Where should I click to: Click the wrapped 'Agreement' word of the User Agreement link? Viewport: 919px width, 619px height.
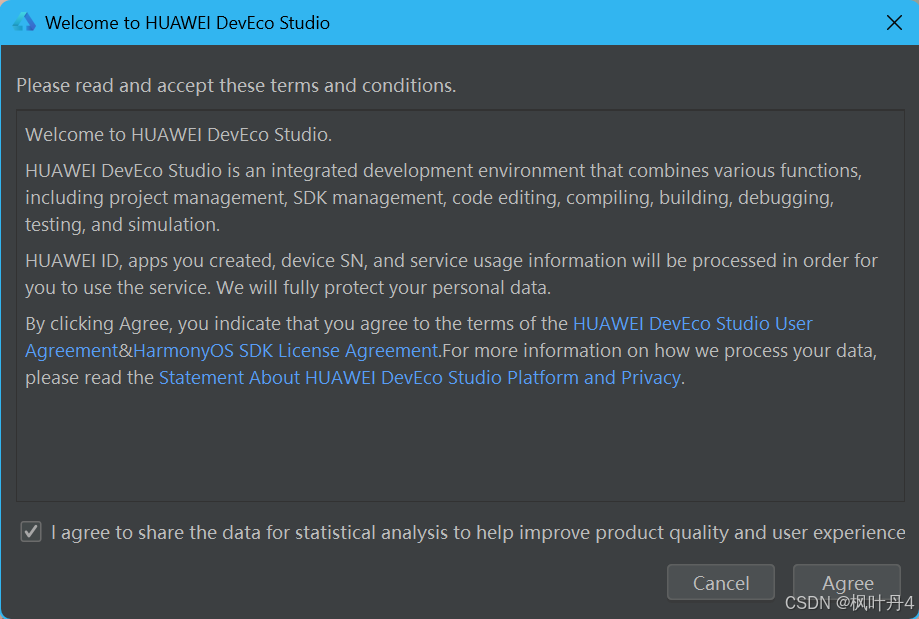[x=71, y=351]
